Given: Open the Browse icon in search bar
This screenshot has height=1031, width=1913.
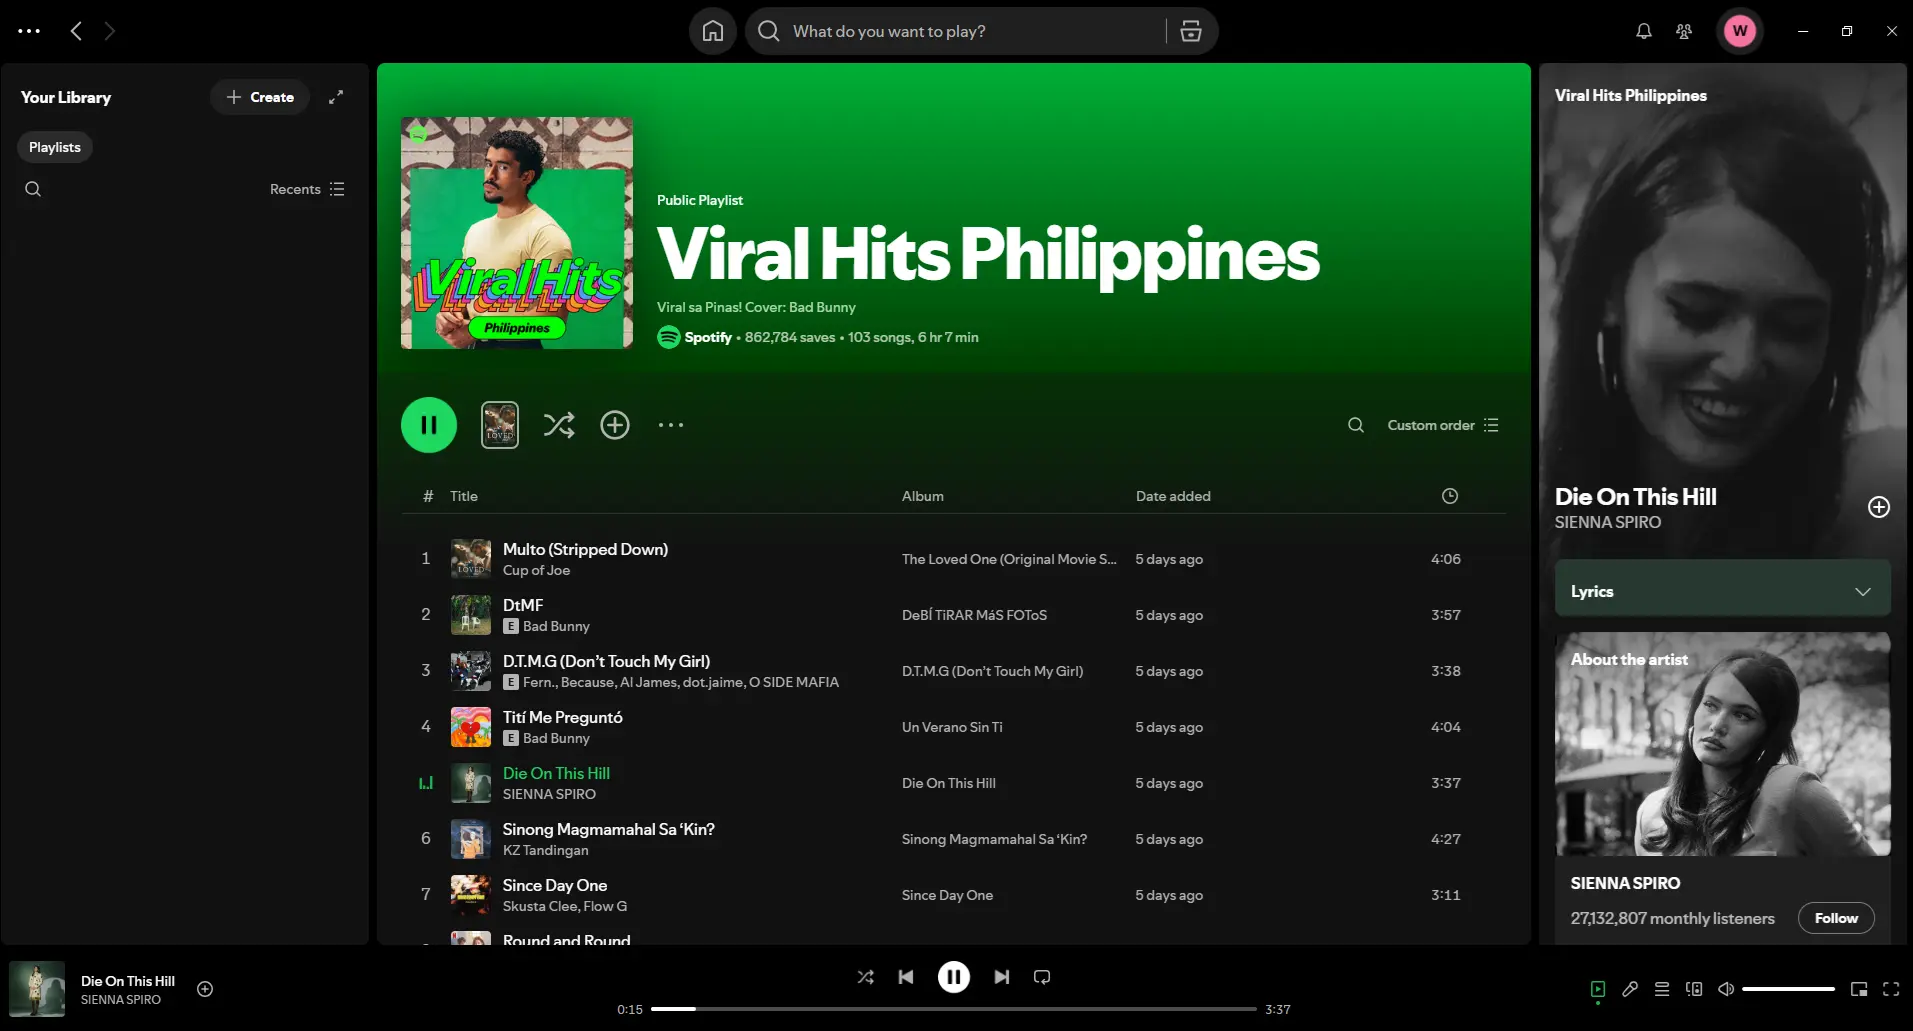Looking at the screenshot, I should coord(1191,31).
